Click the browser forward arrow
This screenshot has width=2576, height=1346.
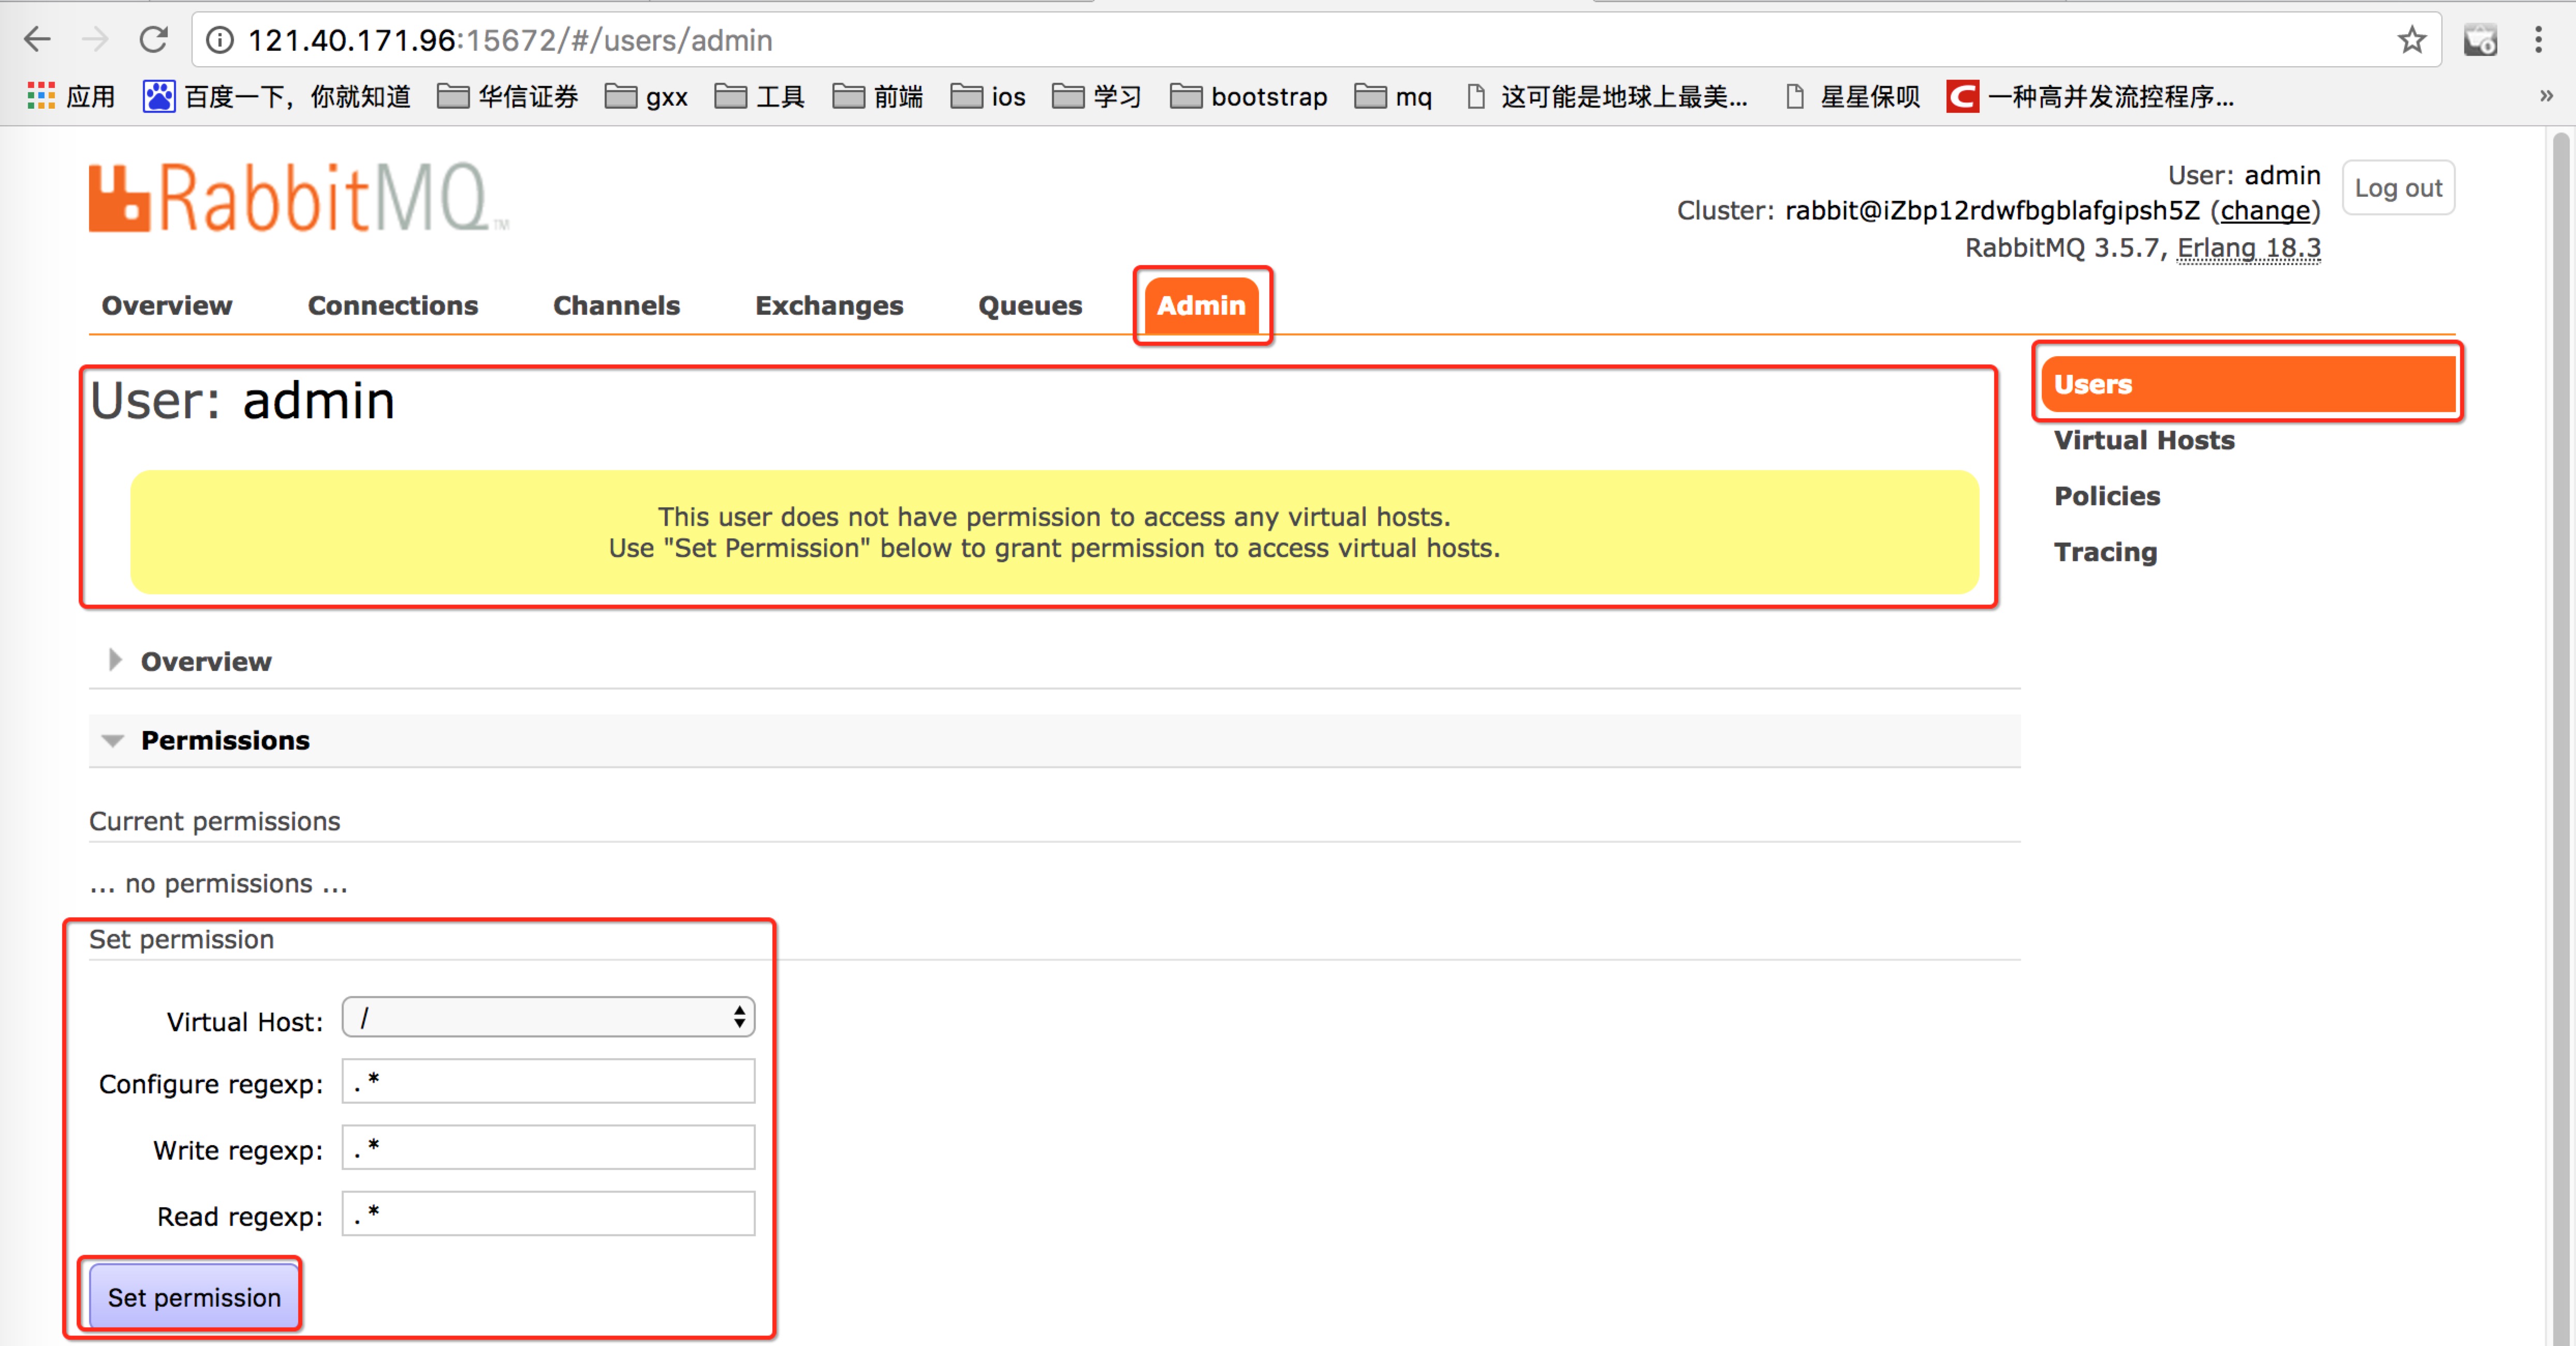click(x=95, y=40)
